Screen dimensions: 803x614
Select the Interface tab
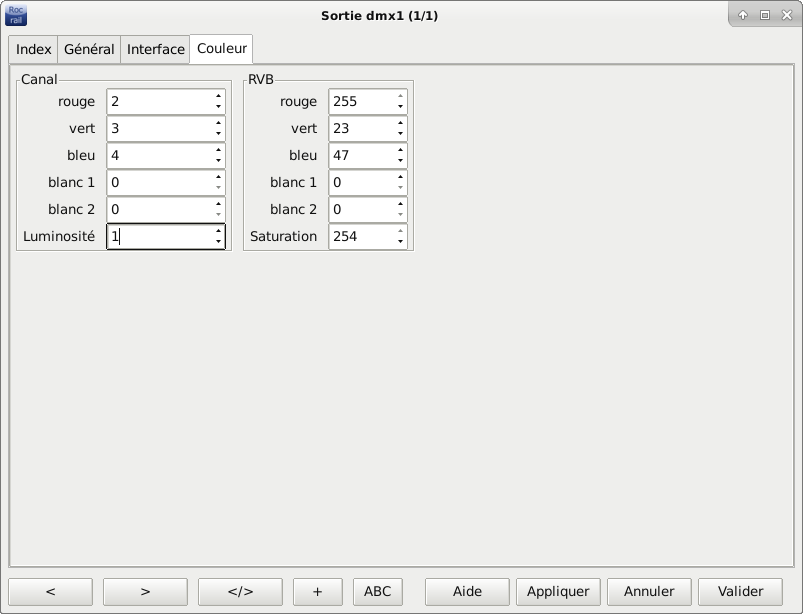tap(155, 49)
